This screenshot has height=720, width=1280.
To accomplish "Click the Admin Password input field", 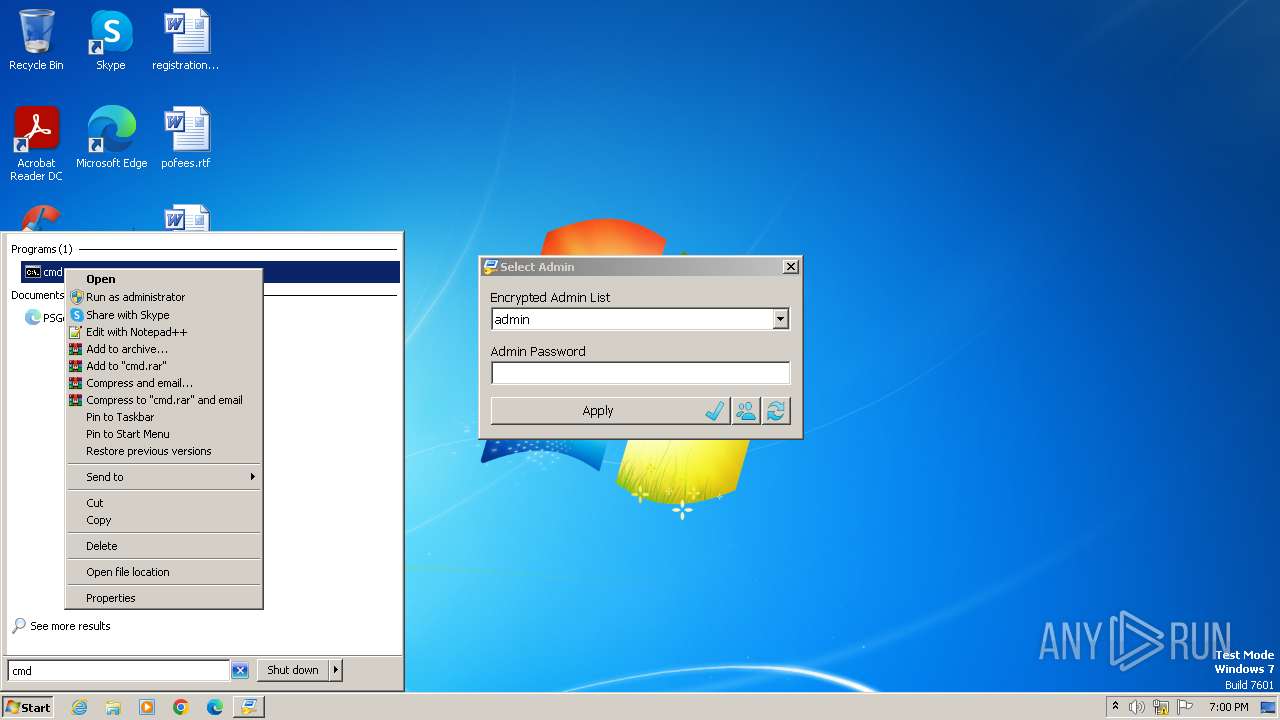I will tap(640, 373).
